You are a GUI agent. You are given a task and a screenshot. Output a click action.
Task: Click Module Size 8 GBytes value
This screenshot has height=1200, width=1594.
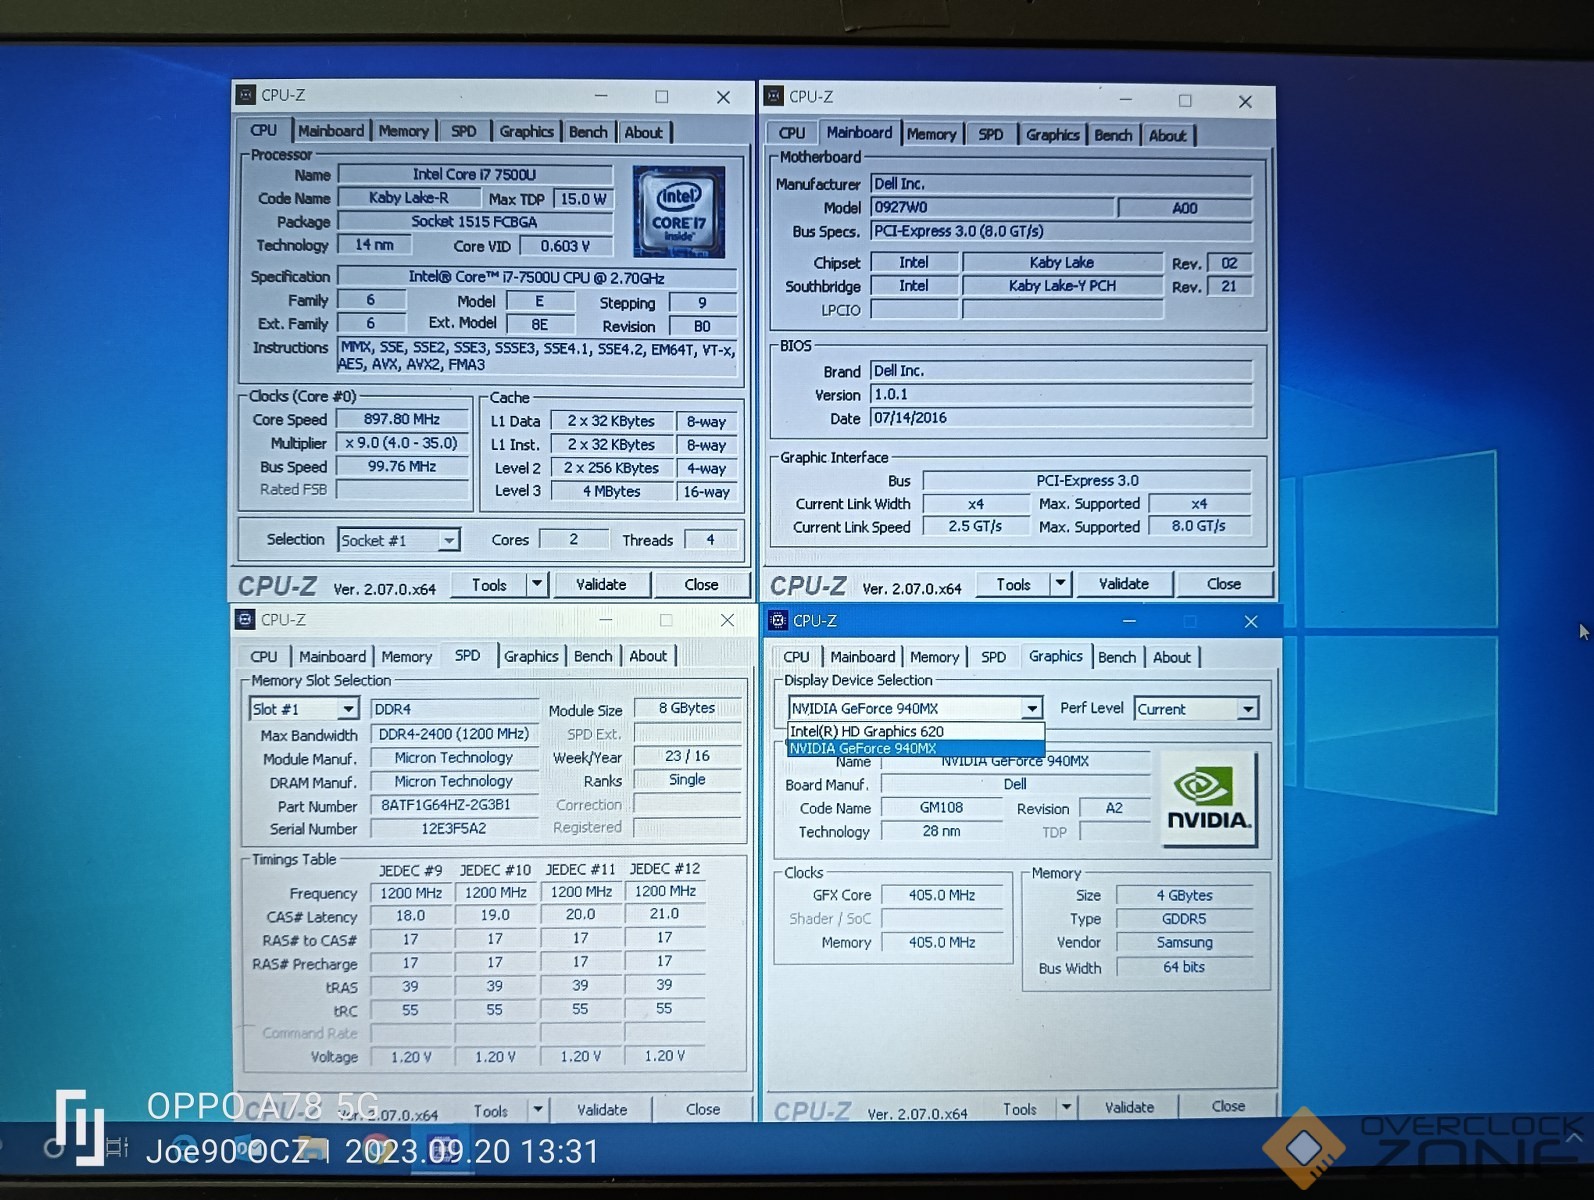[x=687, y=708]
